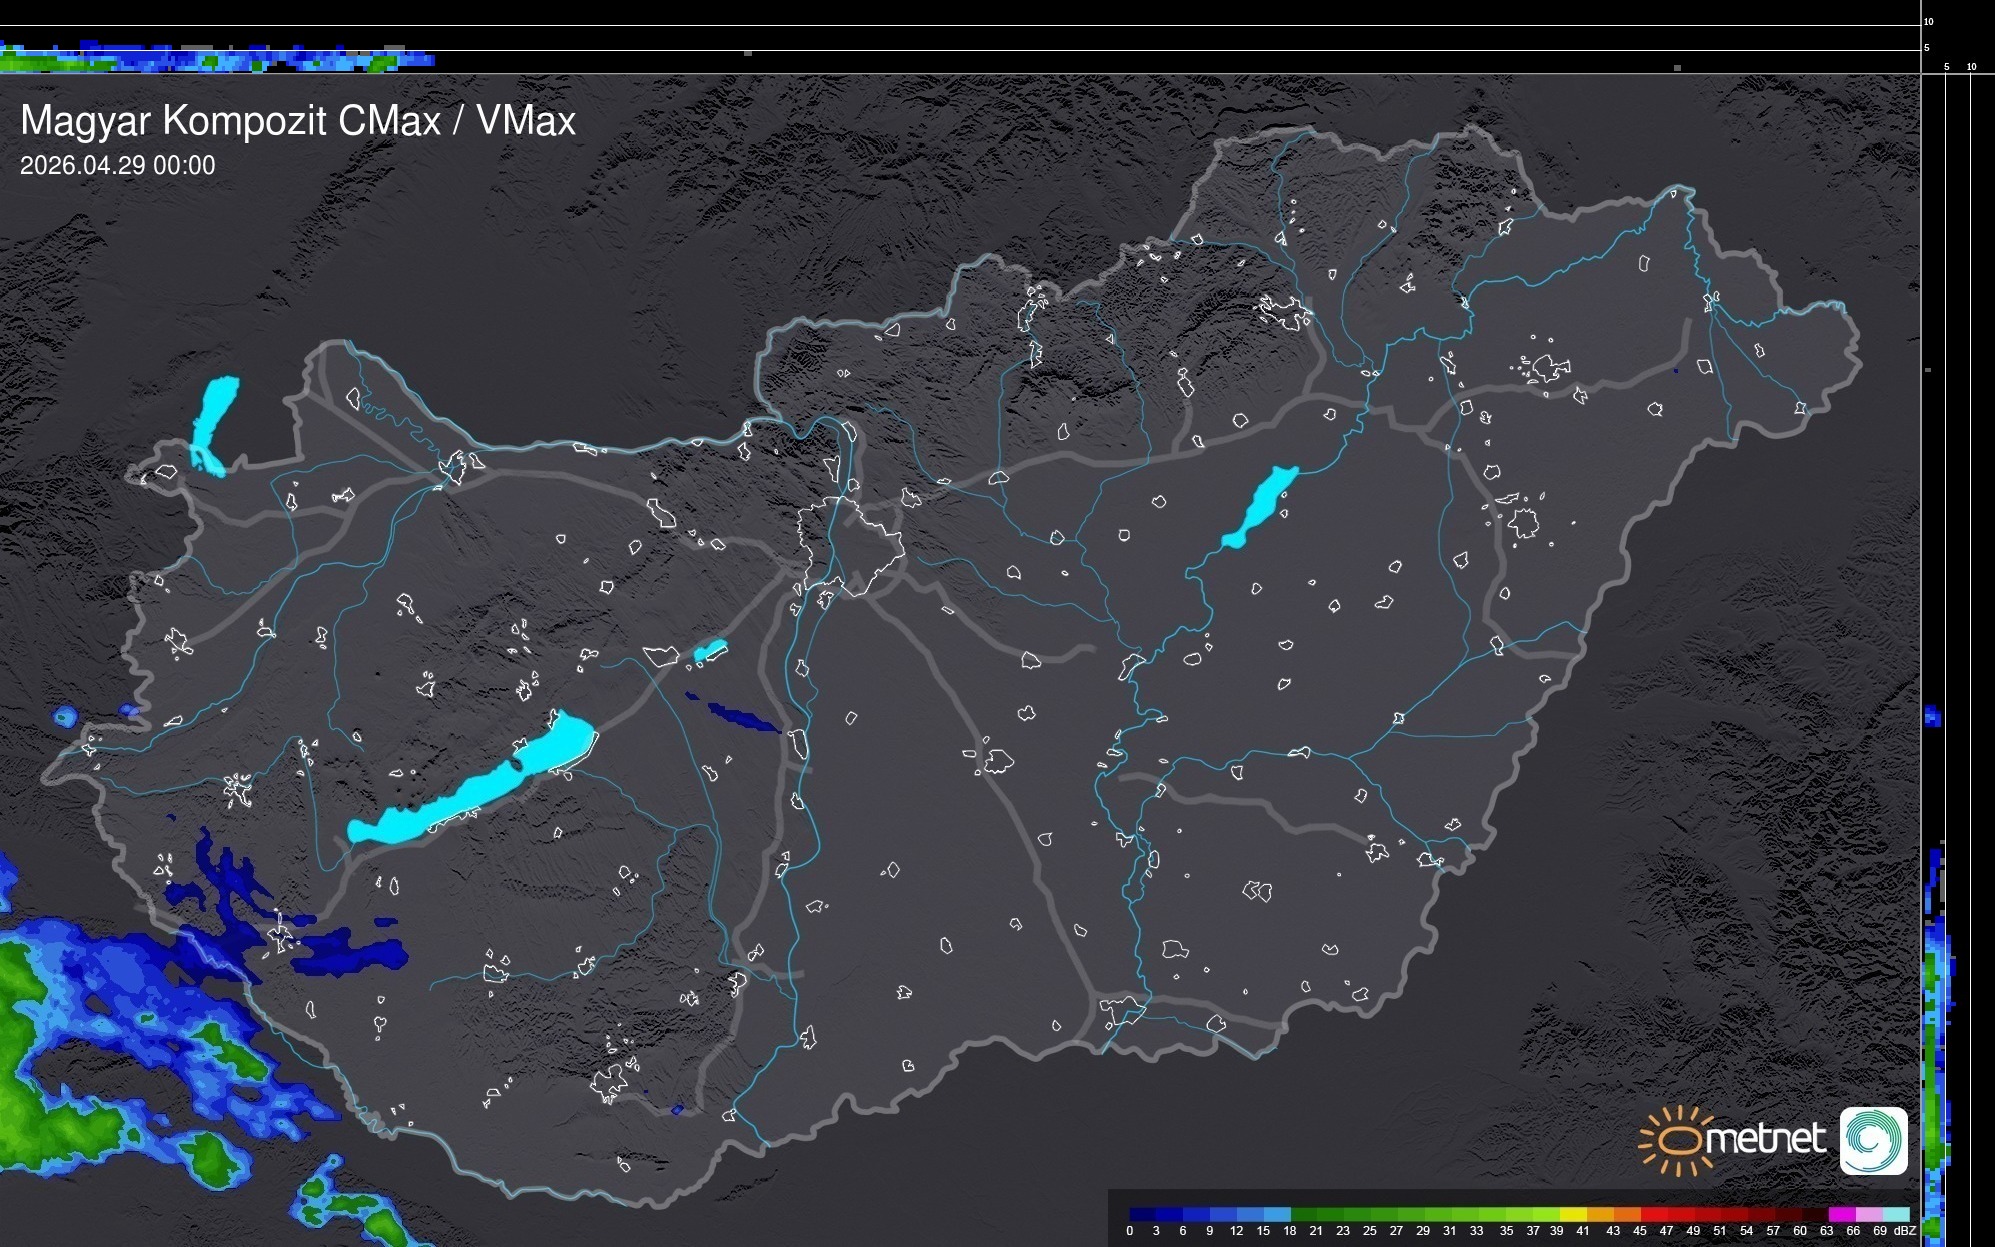Image resolution: width=1995 pixels, height=1247 pixels.
Task: Click small Lake Velence northeast of Balaton
Action: click(709, 651)
